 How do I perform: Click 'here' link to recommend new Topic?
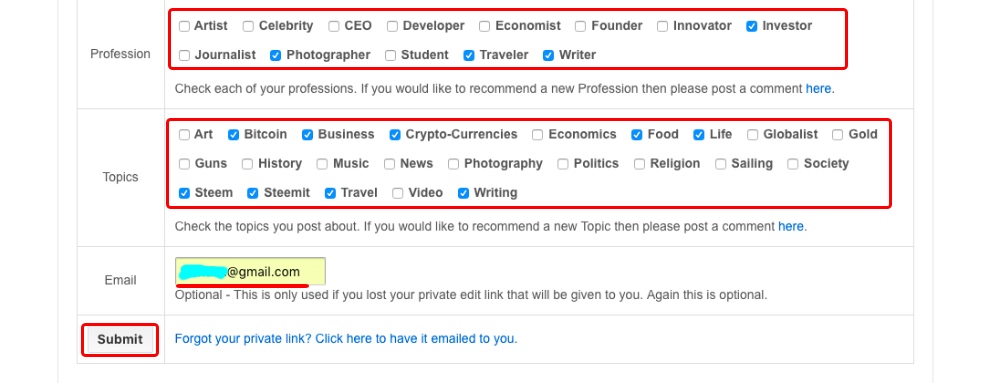(791, 226)
